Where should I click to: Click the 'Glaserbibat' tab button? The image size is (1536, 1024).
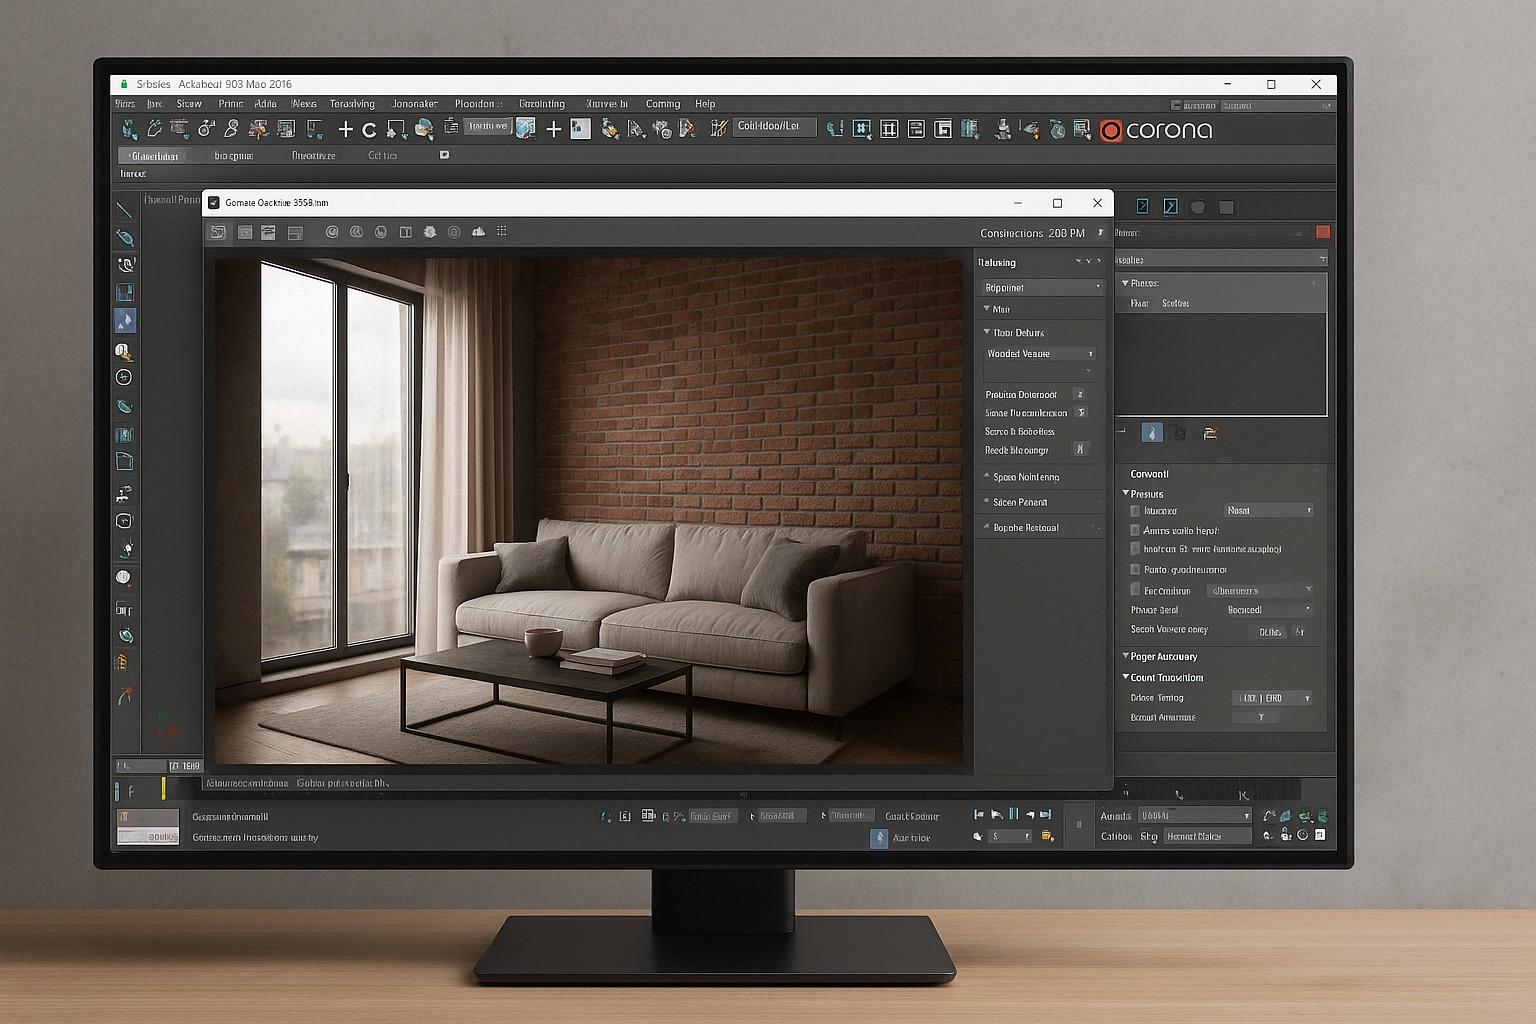155,156
